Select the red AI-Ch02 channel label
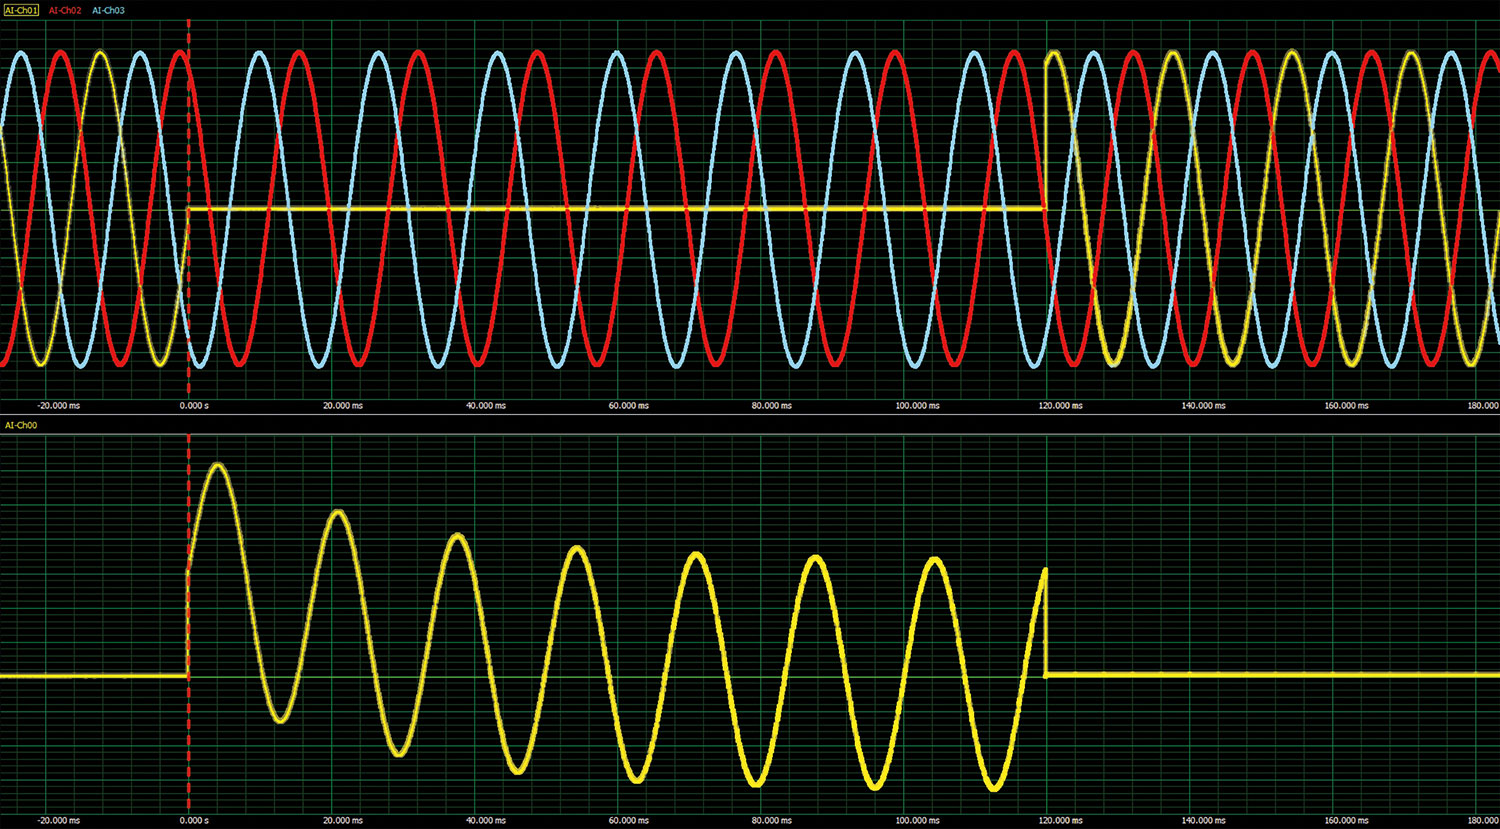1500x829 pixels. point(65,10)
